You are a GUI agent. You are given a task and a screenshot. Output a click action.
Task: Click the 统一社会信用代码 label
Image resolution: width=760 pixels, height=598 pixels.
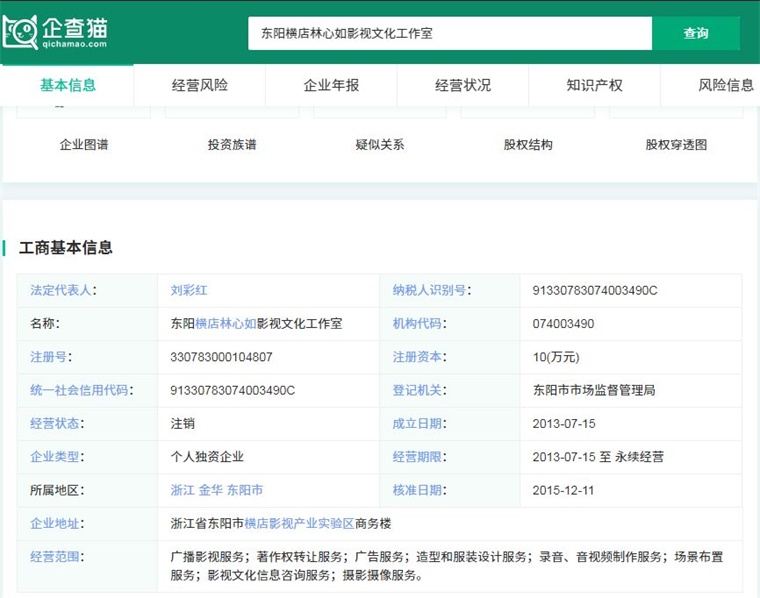[x=81, y=390]
